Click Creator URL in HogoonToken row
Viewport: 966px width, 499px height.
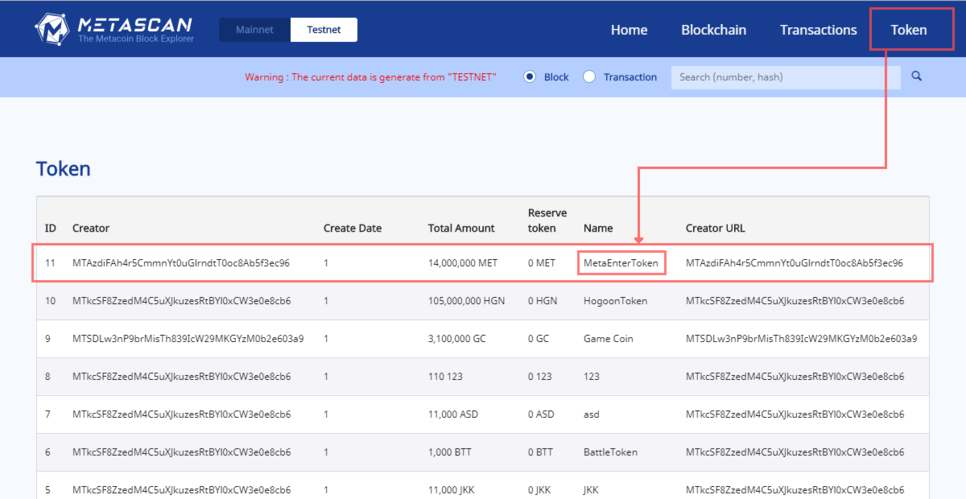point(795,301)
